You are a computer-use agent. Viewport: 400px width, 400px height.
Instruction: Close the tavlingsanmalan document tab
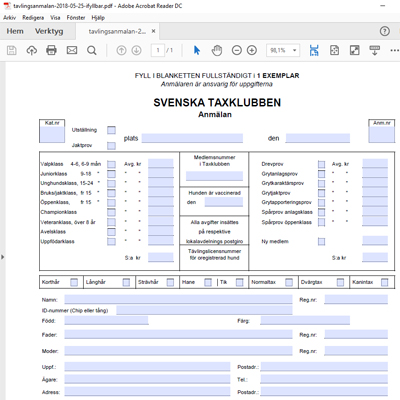(153, 31)
